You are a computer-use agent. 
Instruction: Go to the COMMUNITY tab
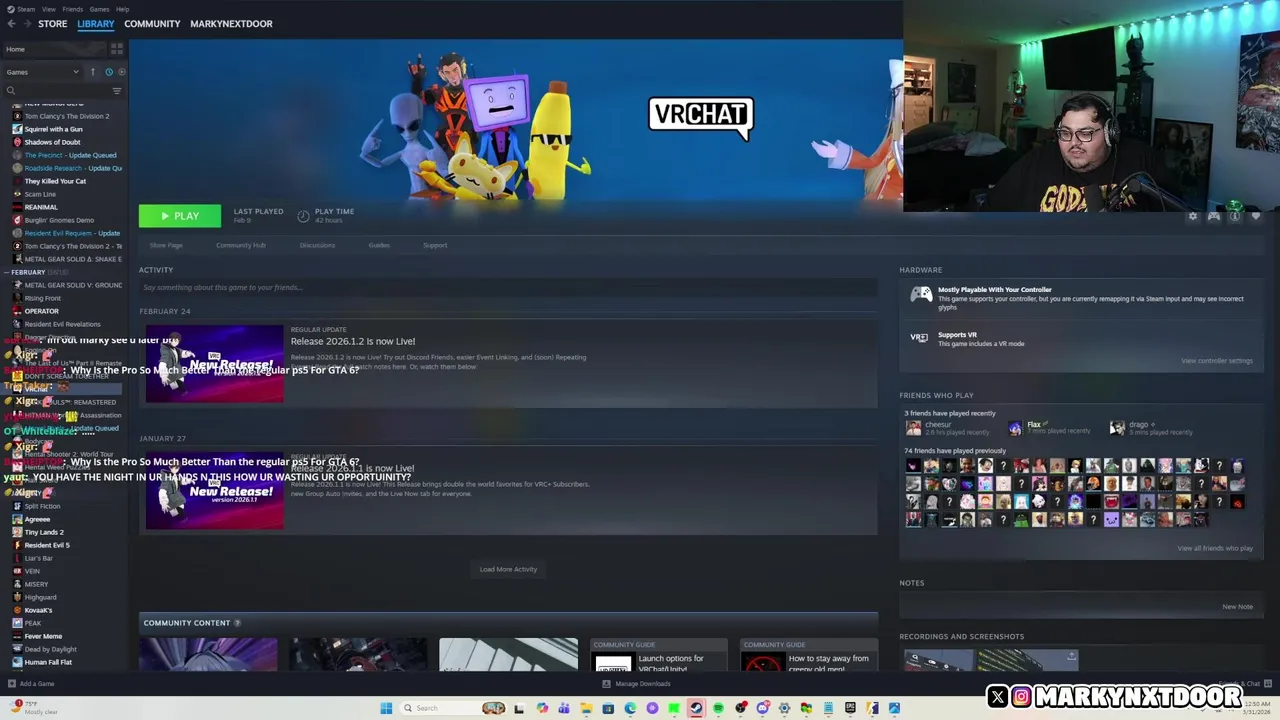point(152,23)
